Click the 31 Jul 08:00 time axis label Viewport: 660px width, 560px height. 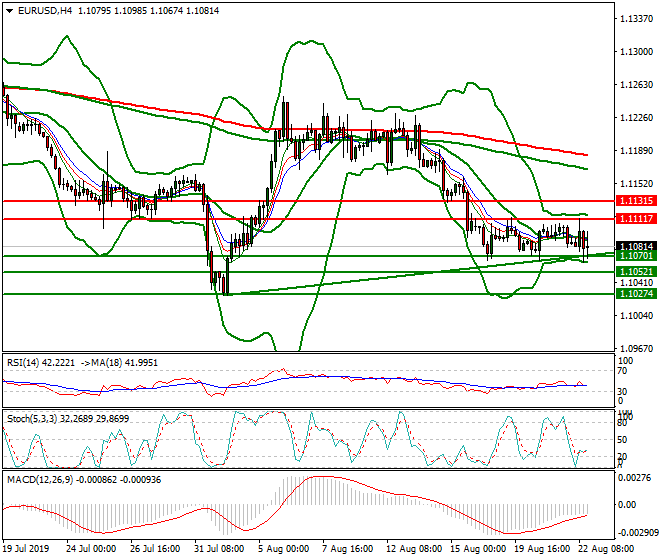pos(219,549)
